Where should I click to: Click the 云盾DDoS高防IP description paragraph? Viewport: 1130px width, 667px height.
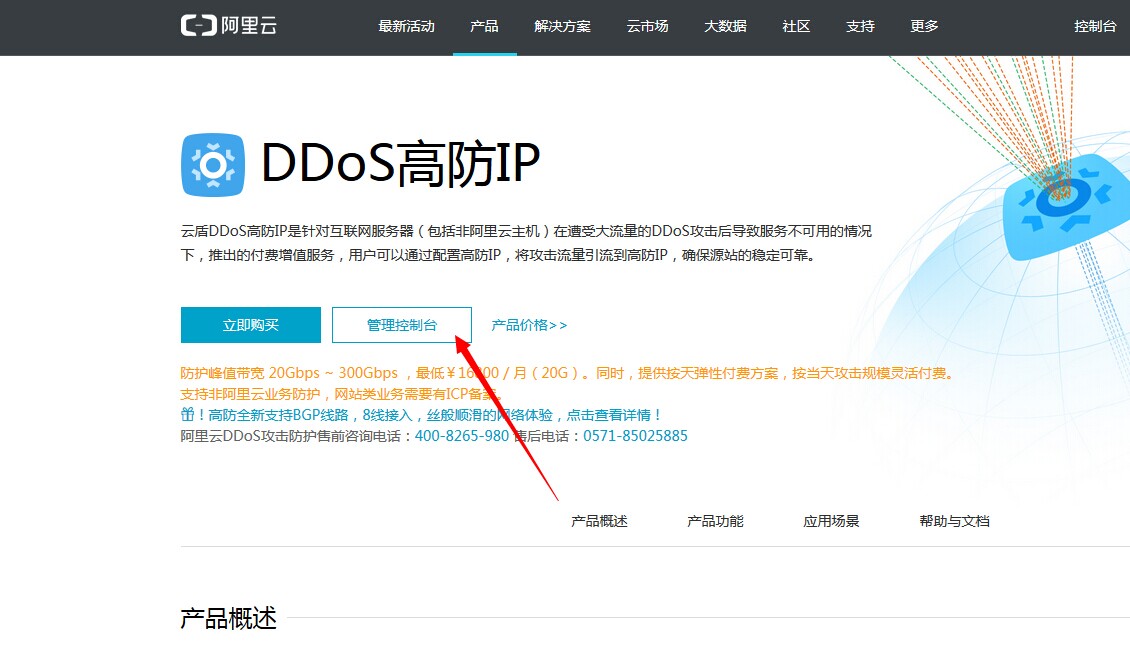[x=526, y=243]
